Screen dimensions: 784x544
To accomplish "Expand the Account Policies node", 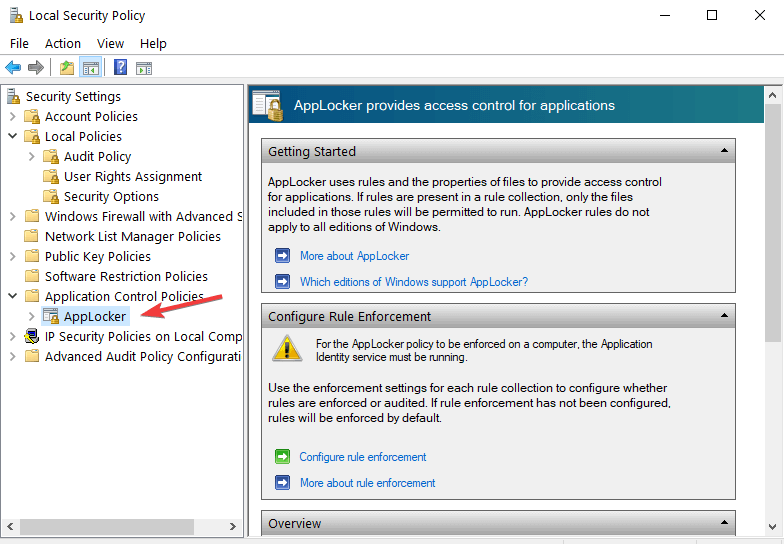I will pos(13,116).
